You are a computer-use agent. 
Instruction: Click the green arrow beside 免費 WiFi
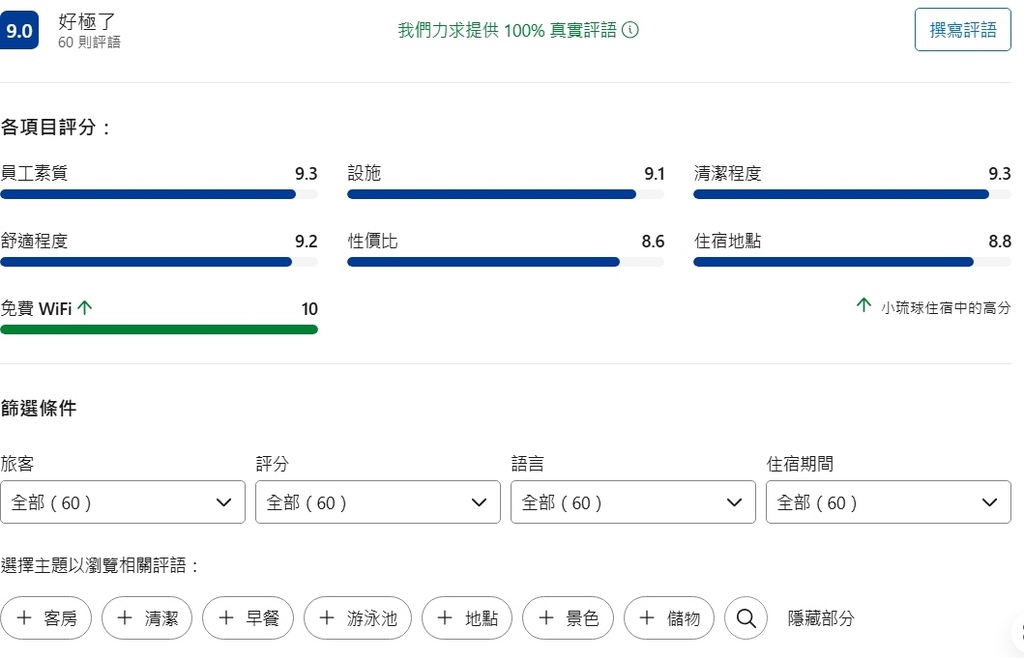(x=85, y=308)
